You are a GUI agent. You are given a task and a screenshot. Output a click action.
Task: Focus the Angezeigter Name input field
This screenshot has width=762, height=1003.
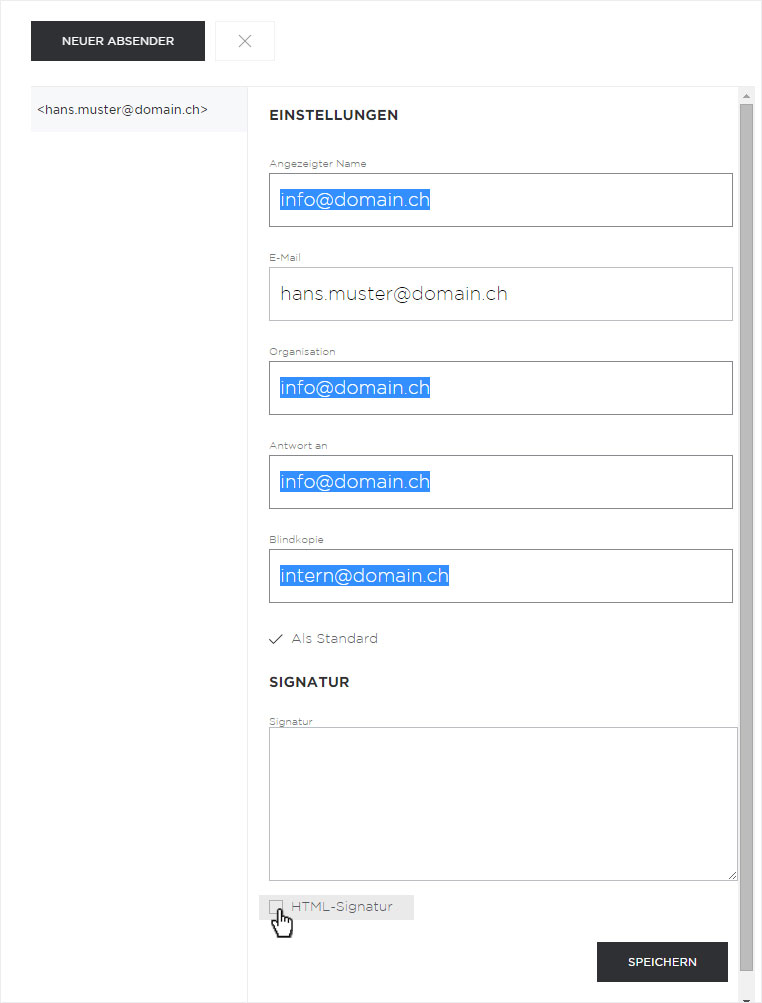click(500, 200)
